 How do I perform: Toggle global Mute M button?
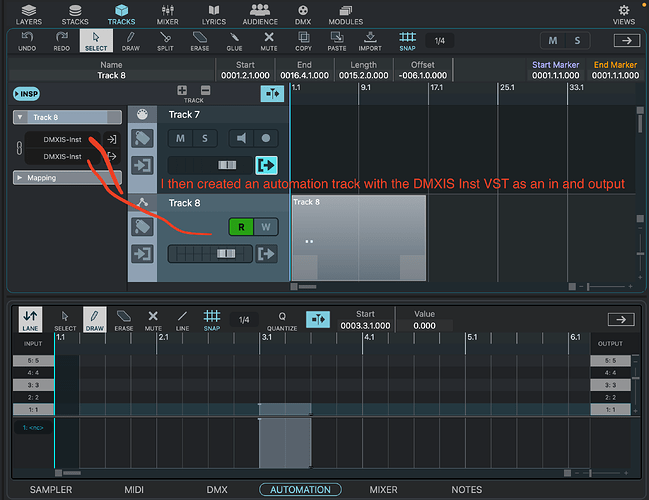553,41
